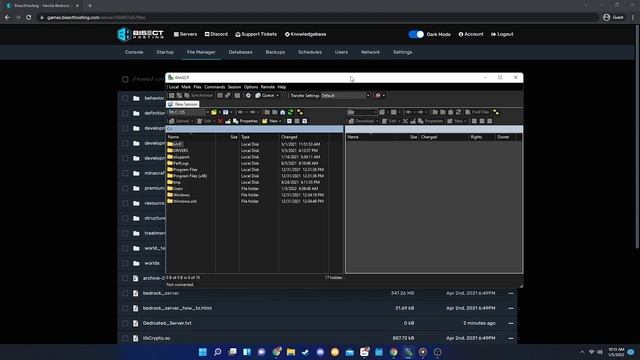This screenshot has width=640, height=360.
Task: Click the browser address bar
Action: coord(318,18)
